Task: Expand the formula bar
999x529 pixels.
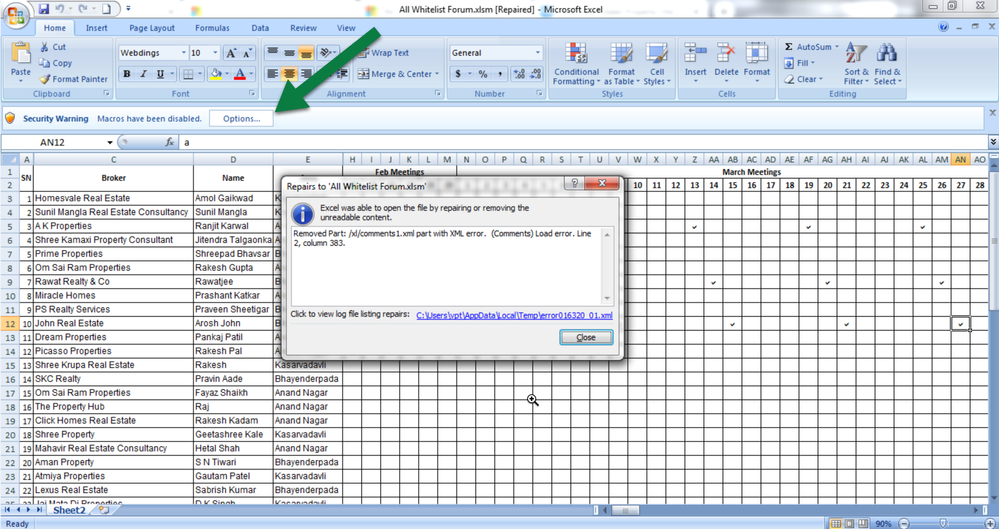Action: click(993, 142)
